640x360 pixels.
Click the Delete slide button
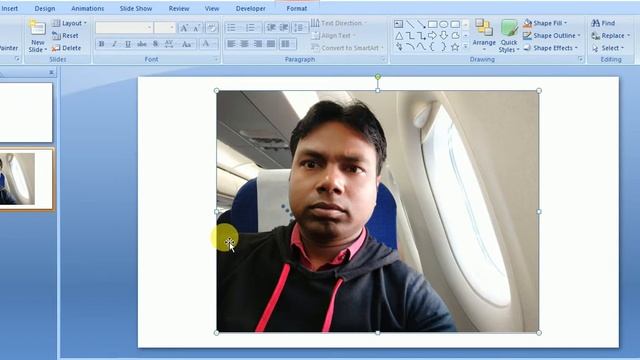click(67, 48)
